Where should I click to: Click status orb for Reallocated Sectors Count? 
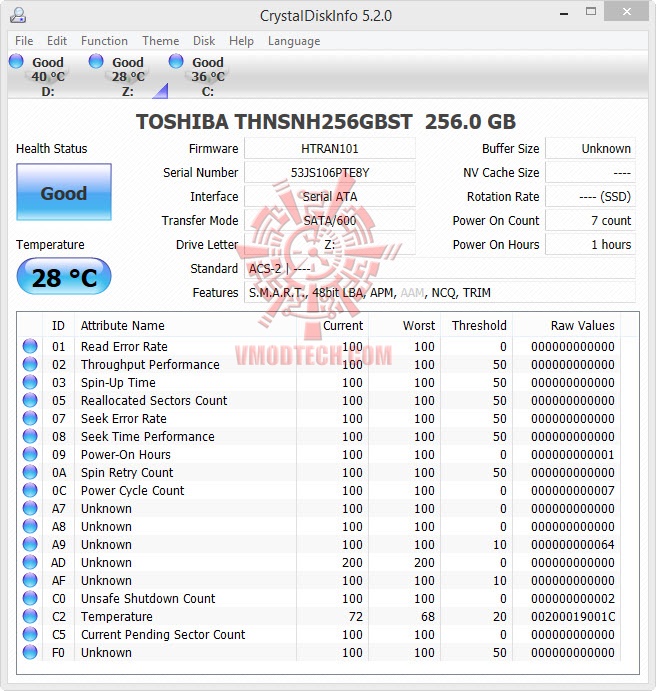tap(30, 400)
